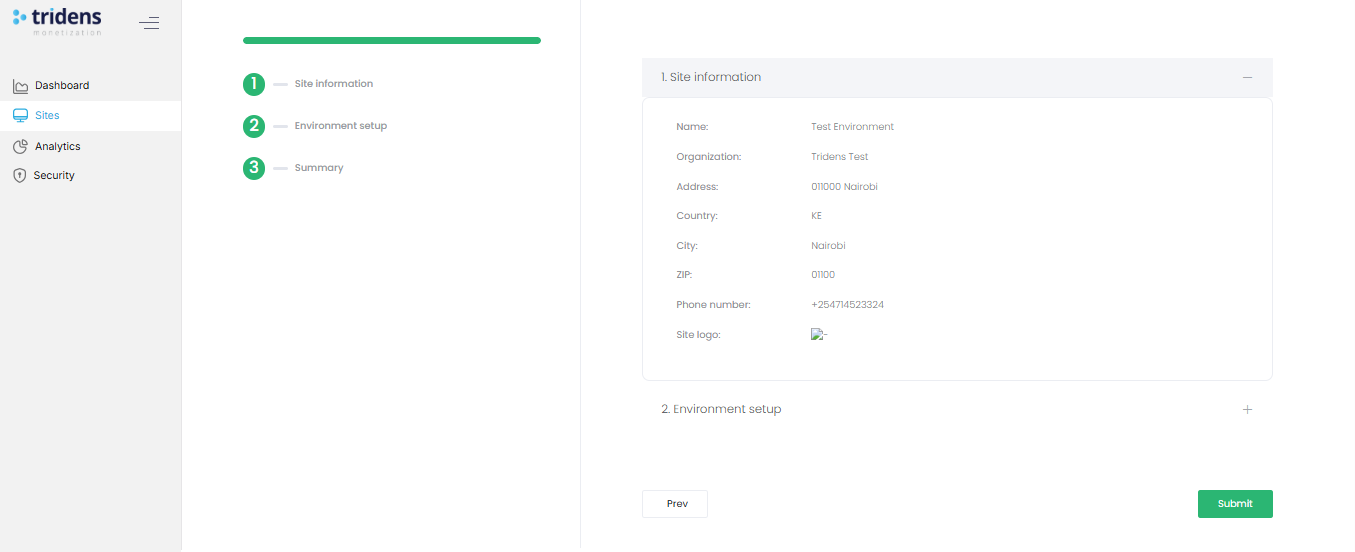Click the organization value Tridens Test
1355x552 pixels.
(840, 157)
